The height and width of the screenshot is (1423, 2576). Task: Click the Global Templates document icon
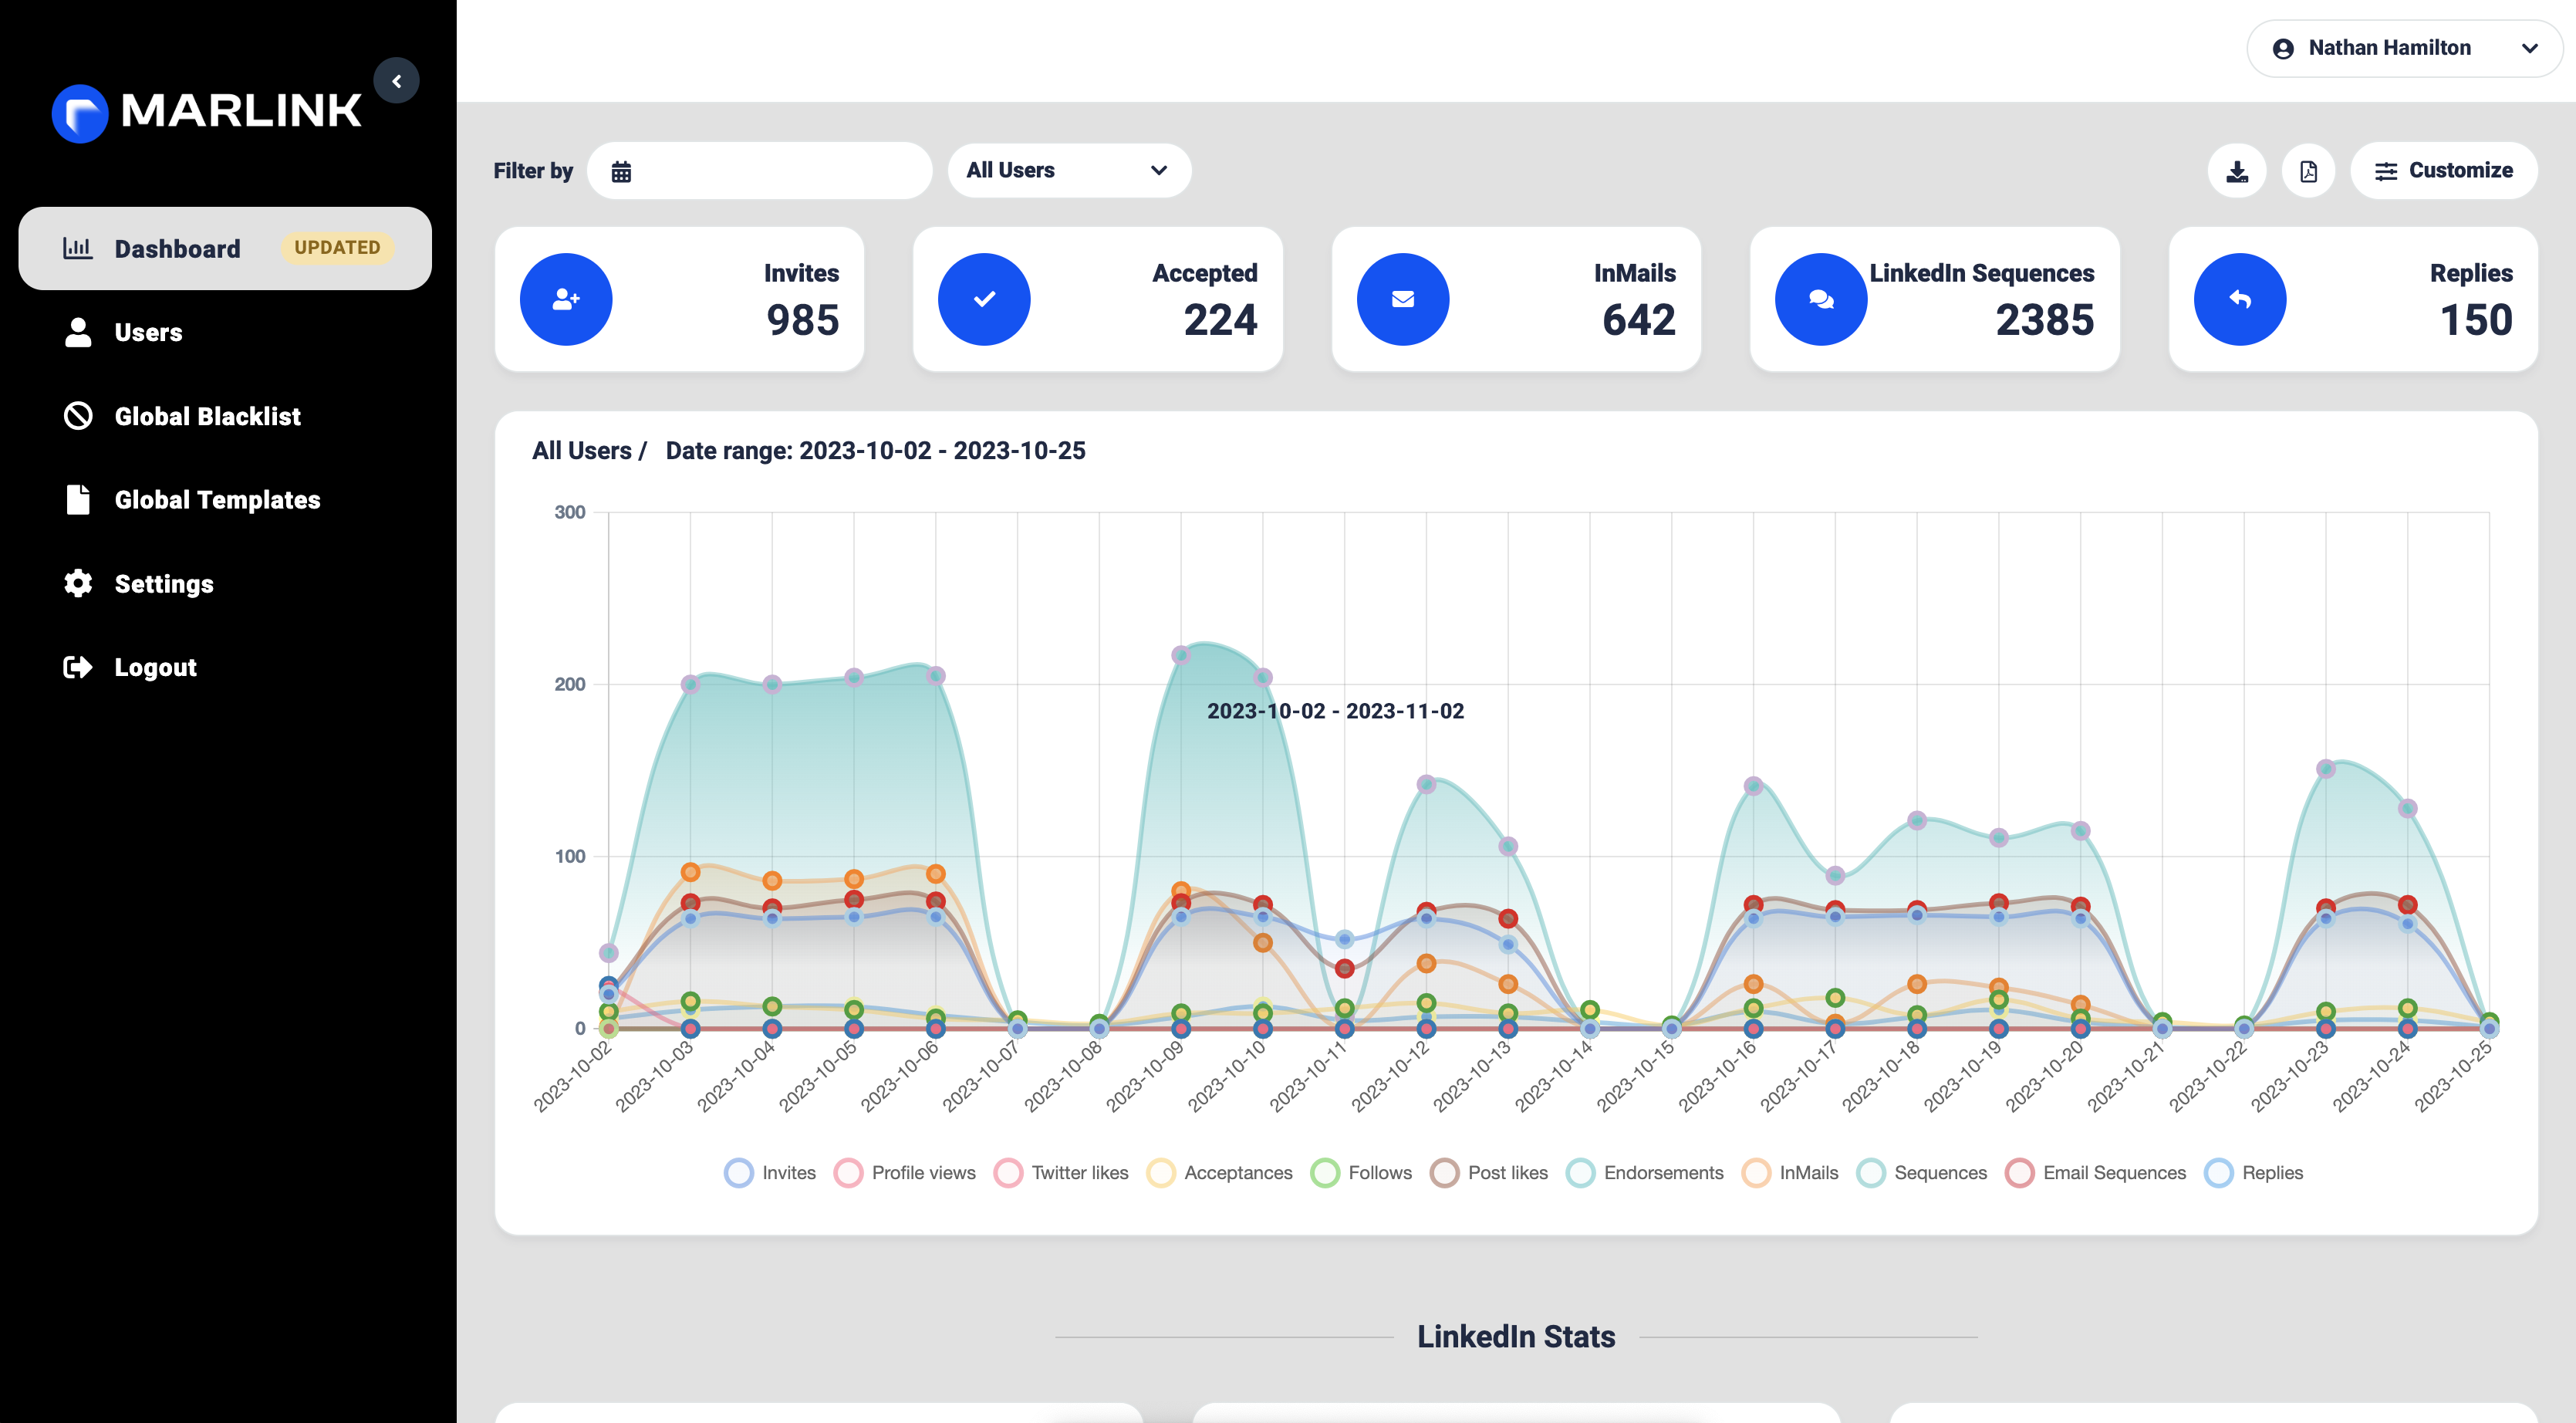pos(78,499)
